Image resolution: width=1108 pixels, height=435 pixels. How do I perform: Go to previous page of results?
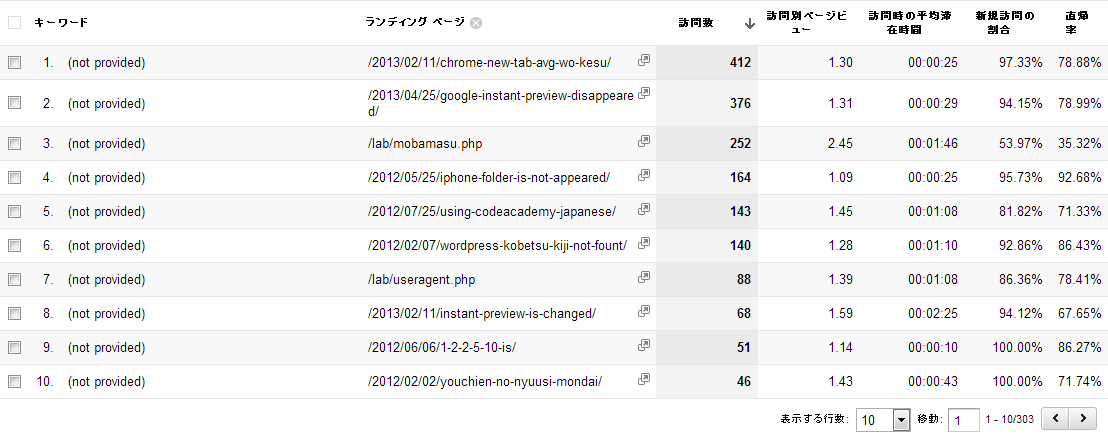1056,418
